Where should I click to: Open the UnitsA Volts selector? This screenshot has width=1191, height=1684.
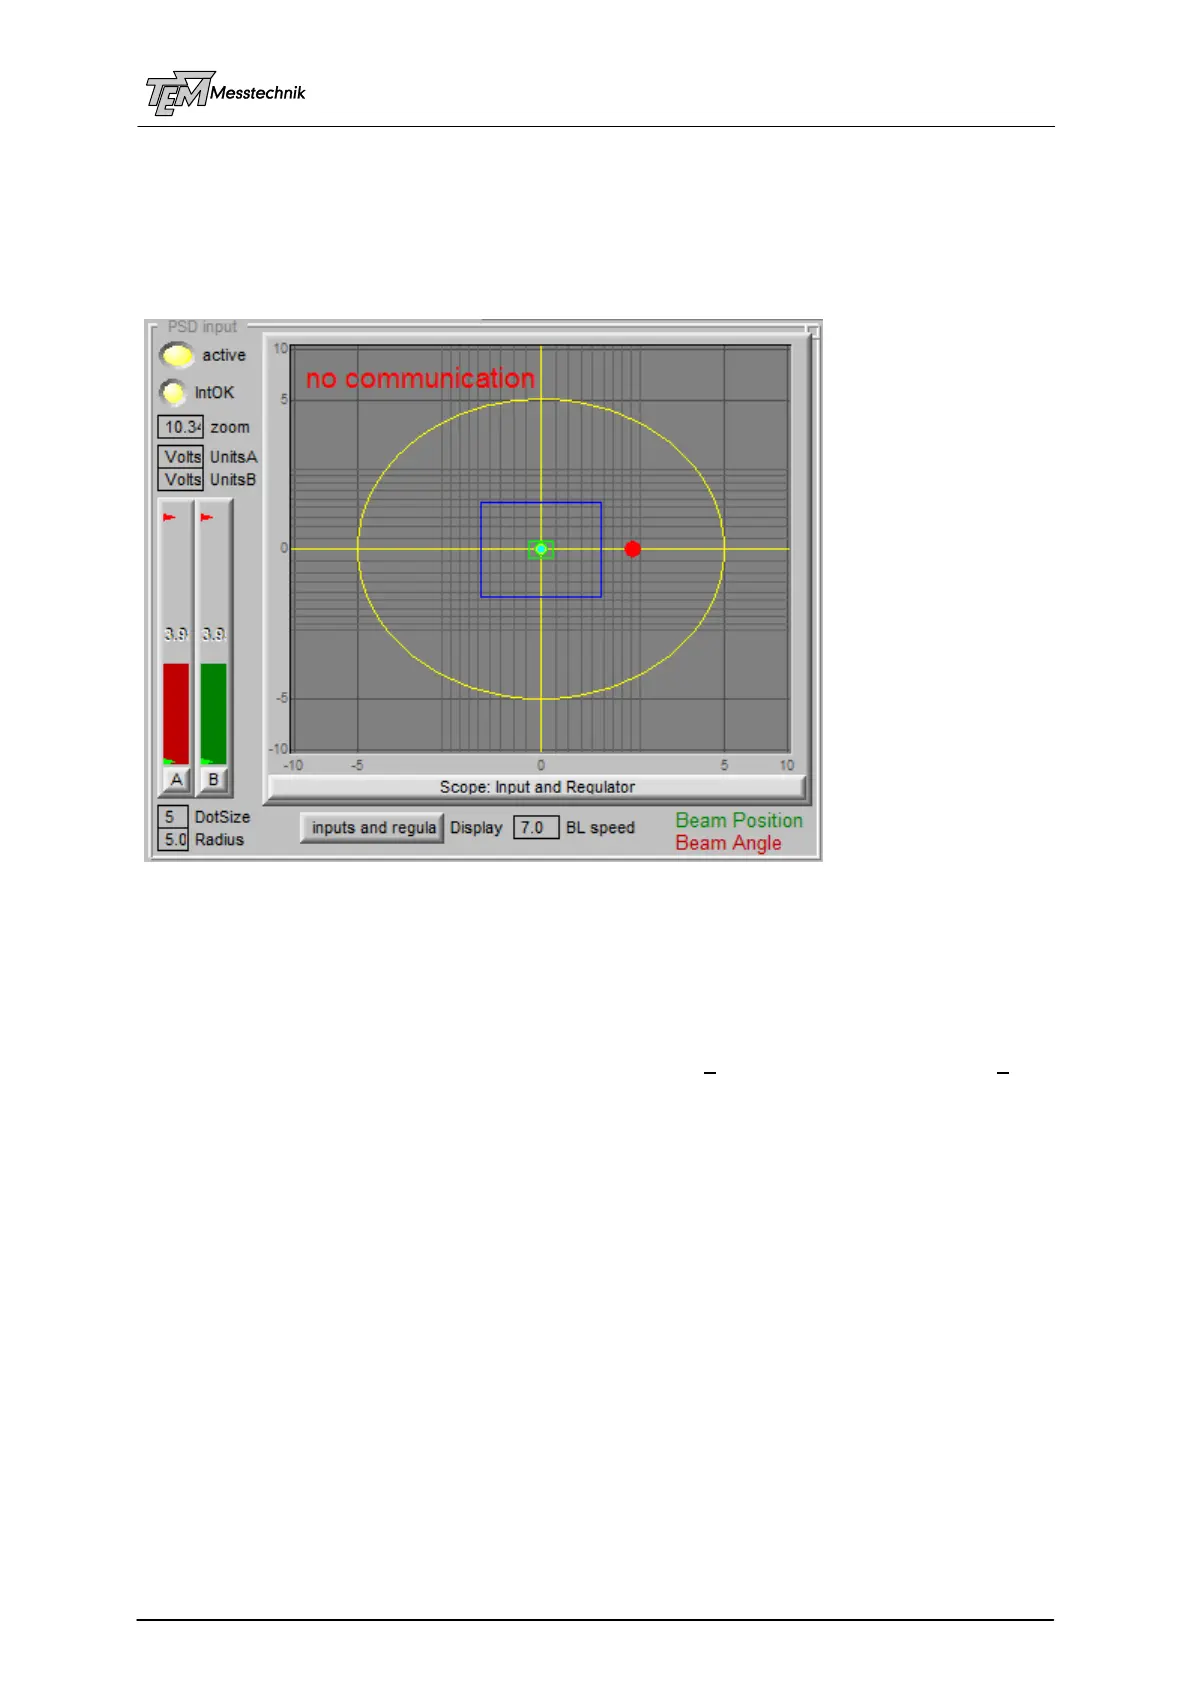click(x=180, y=457)
